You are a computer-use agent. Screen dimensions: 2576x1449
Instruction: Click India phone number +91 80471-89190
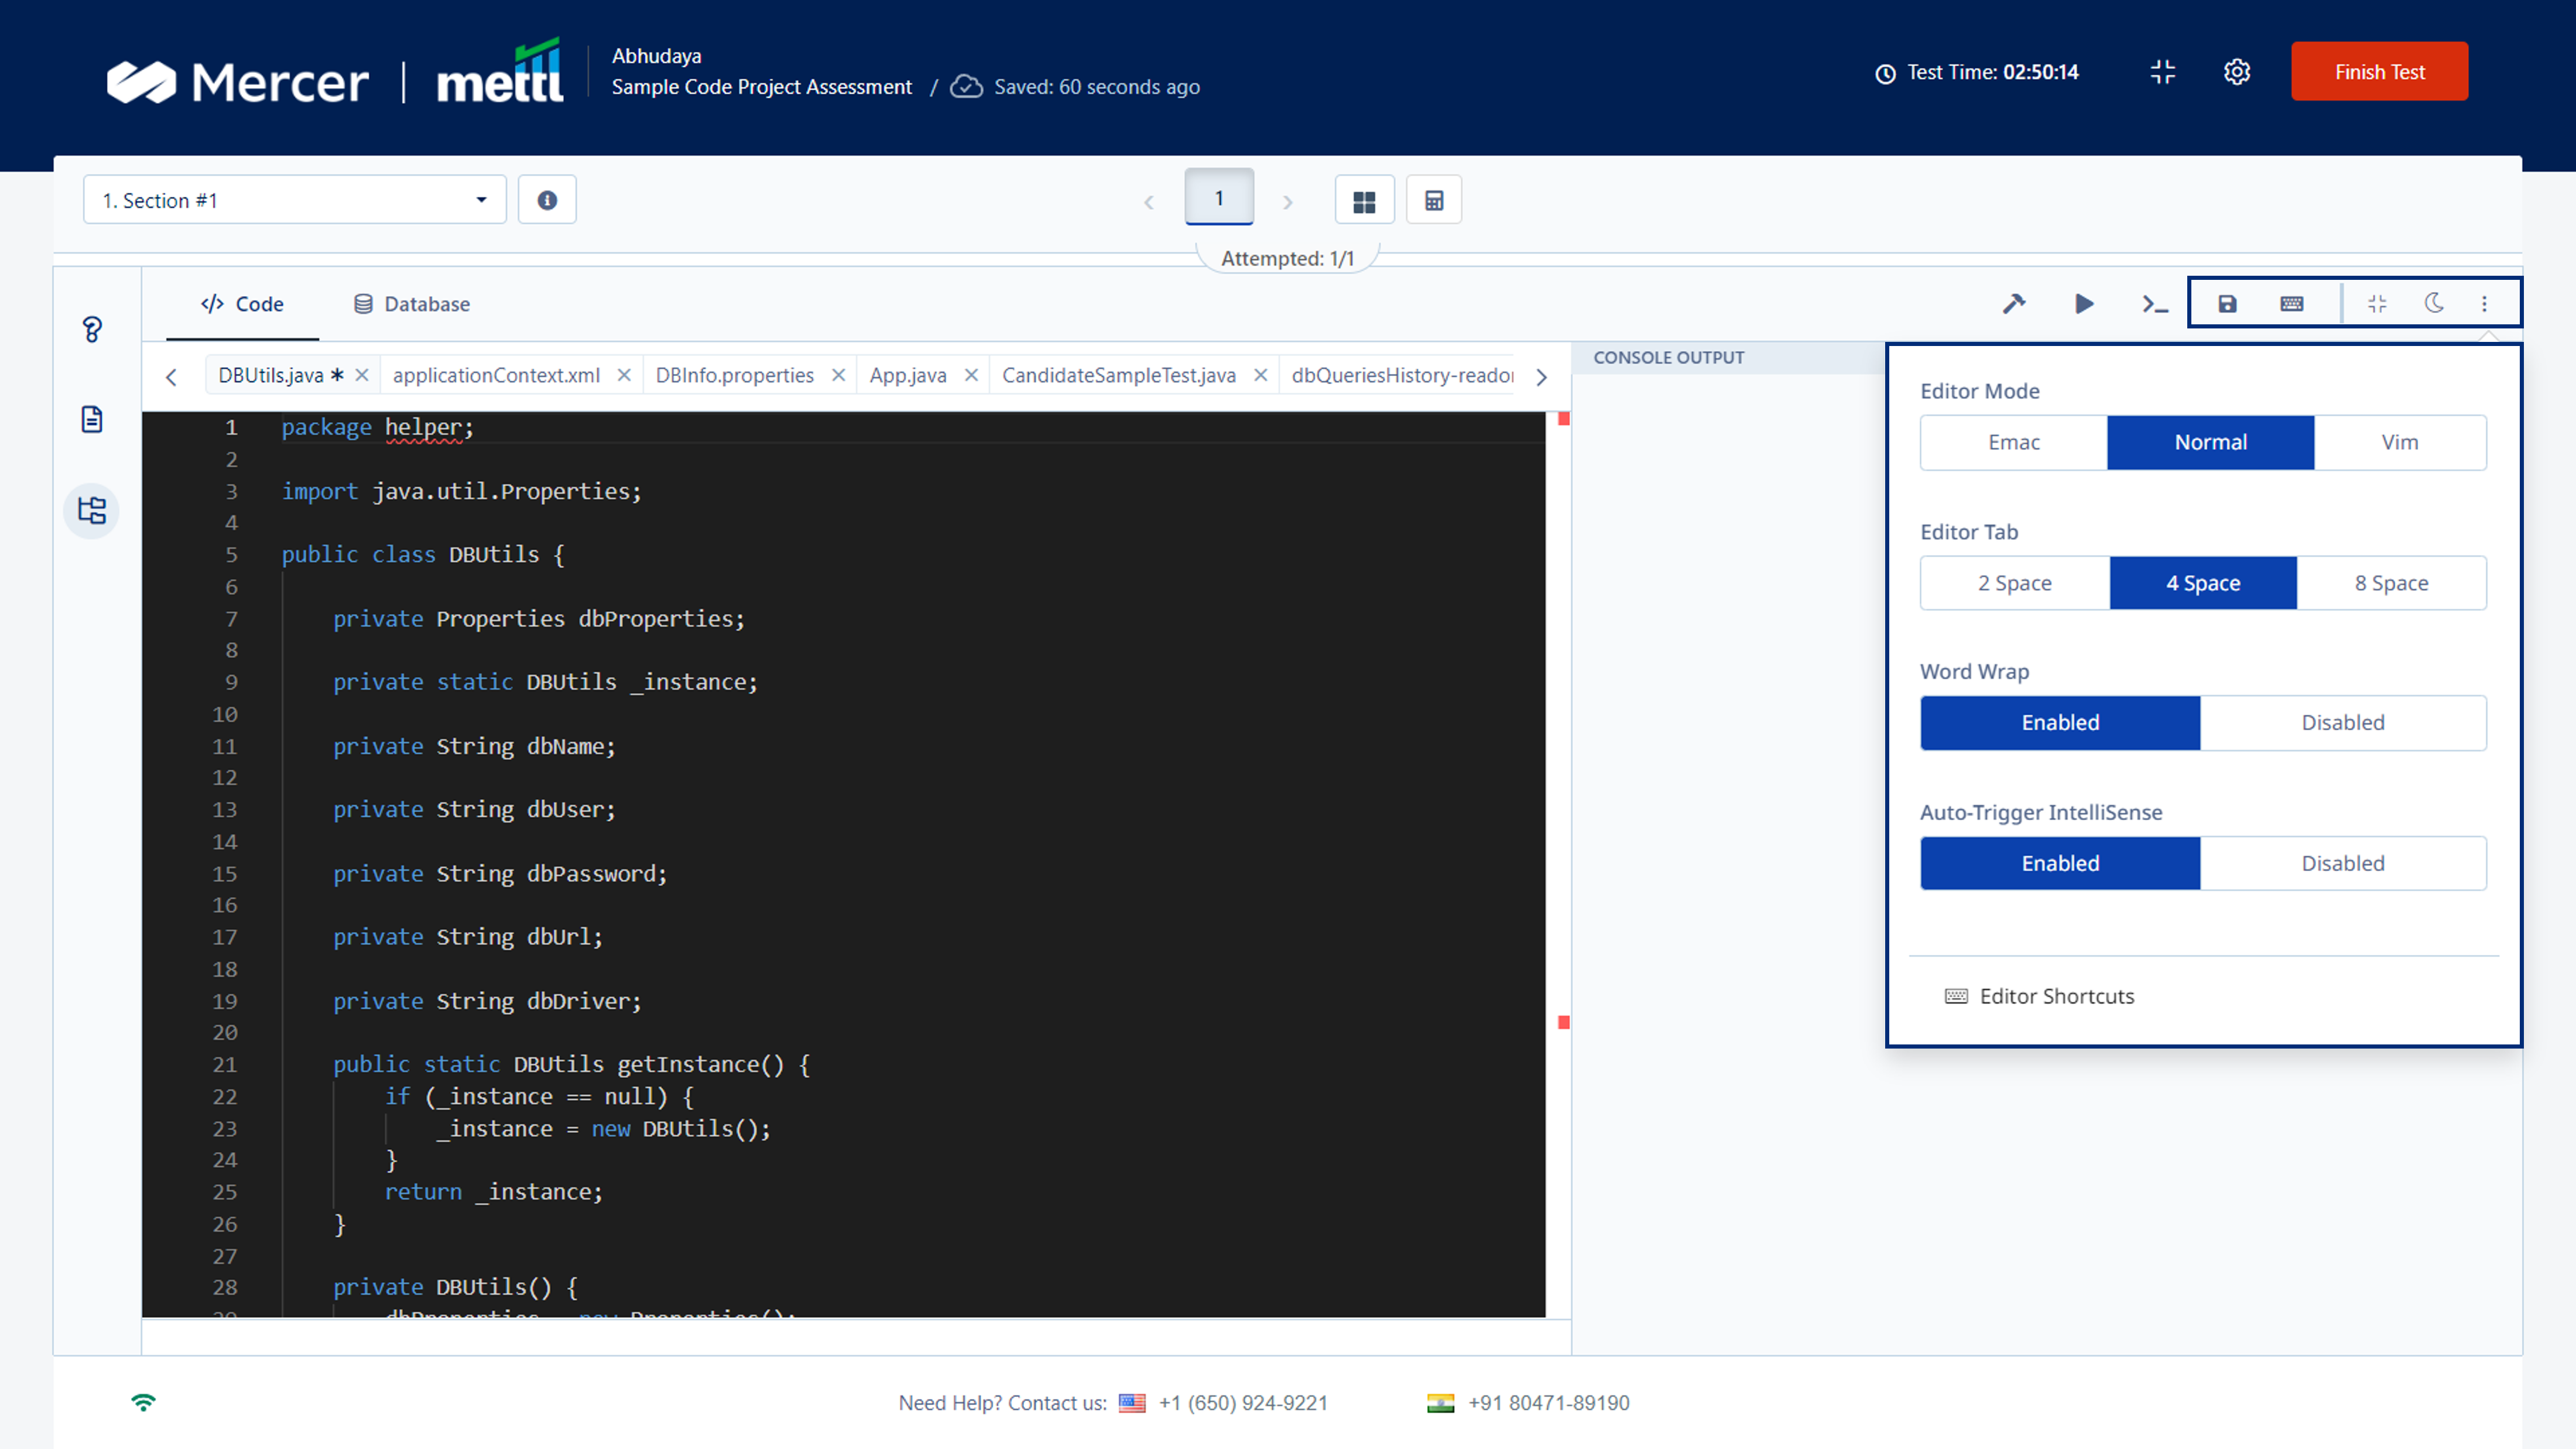tap(1548, 1403)
